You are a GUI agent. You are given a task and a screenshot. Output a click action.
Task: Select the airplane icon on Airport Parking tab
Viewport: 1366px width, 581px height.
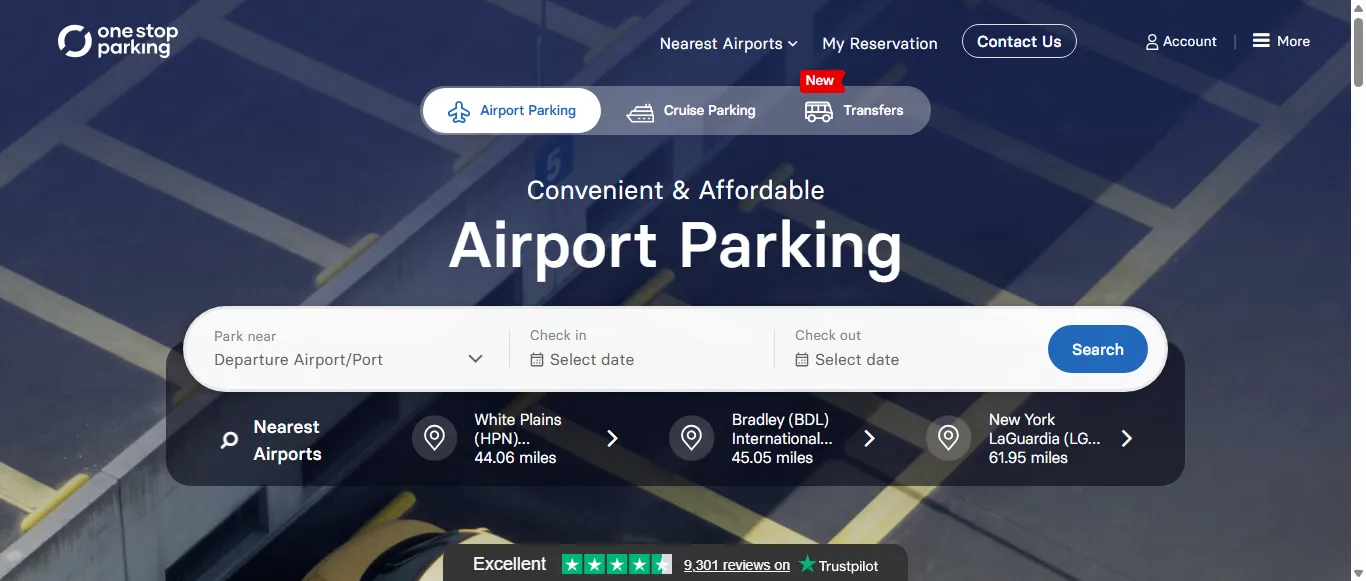point(459,110)
